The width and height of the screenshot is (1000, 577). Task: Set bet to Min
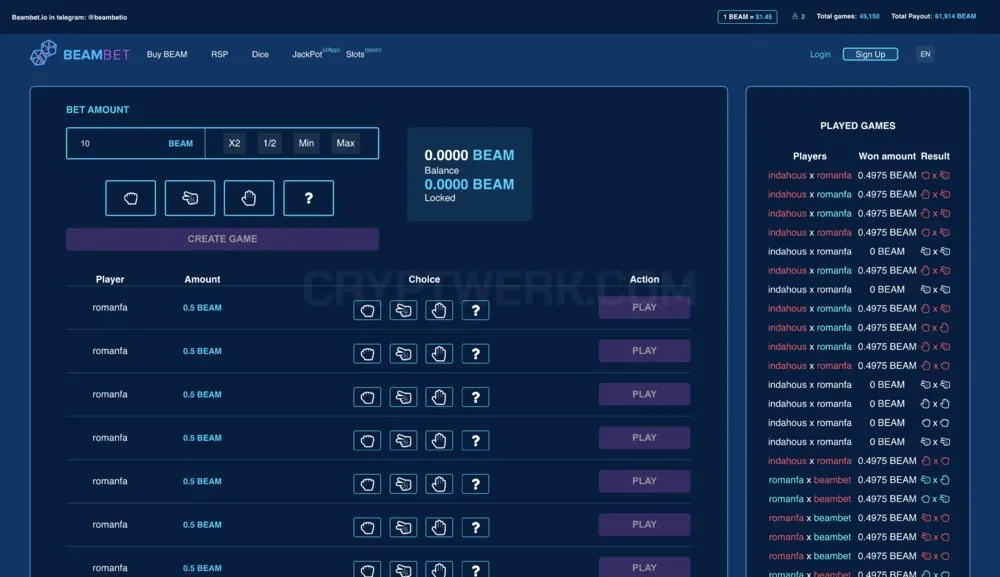306,143
